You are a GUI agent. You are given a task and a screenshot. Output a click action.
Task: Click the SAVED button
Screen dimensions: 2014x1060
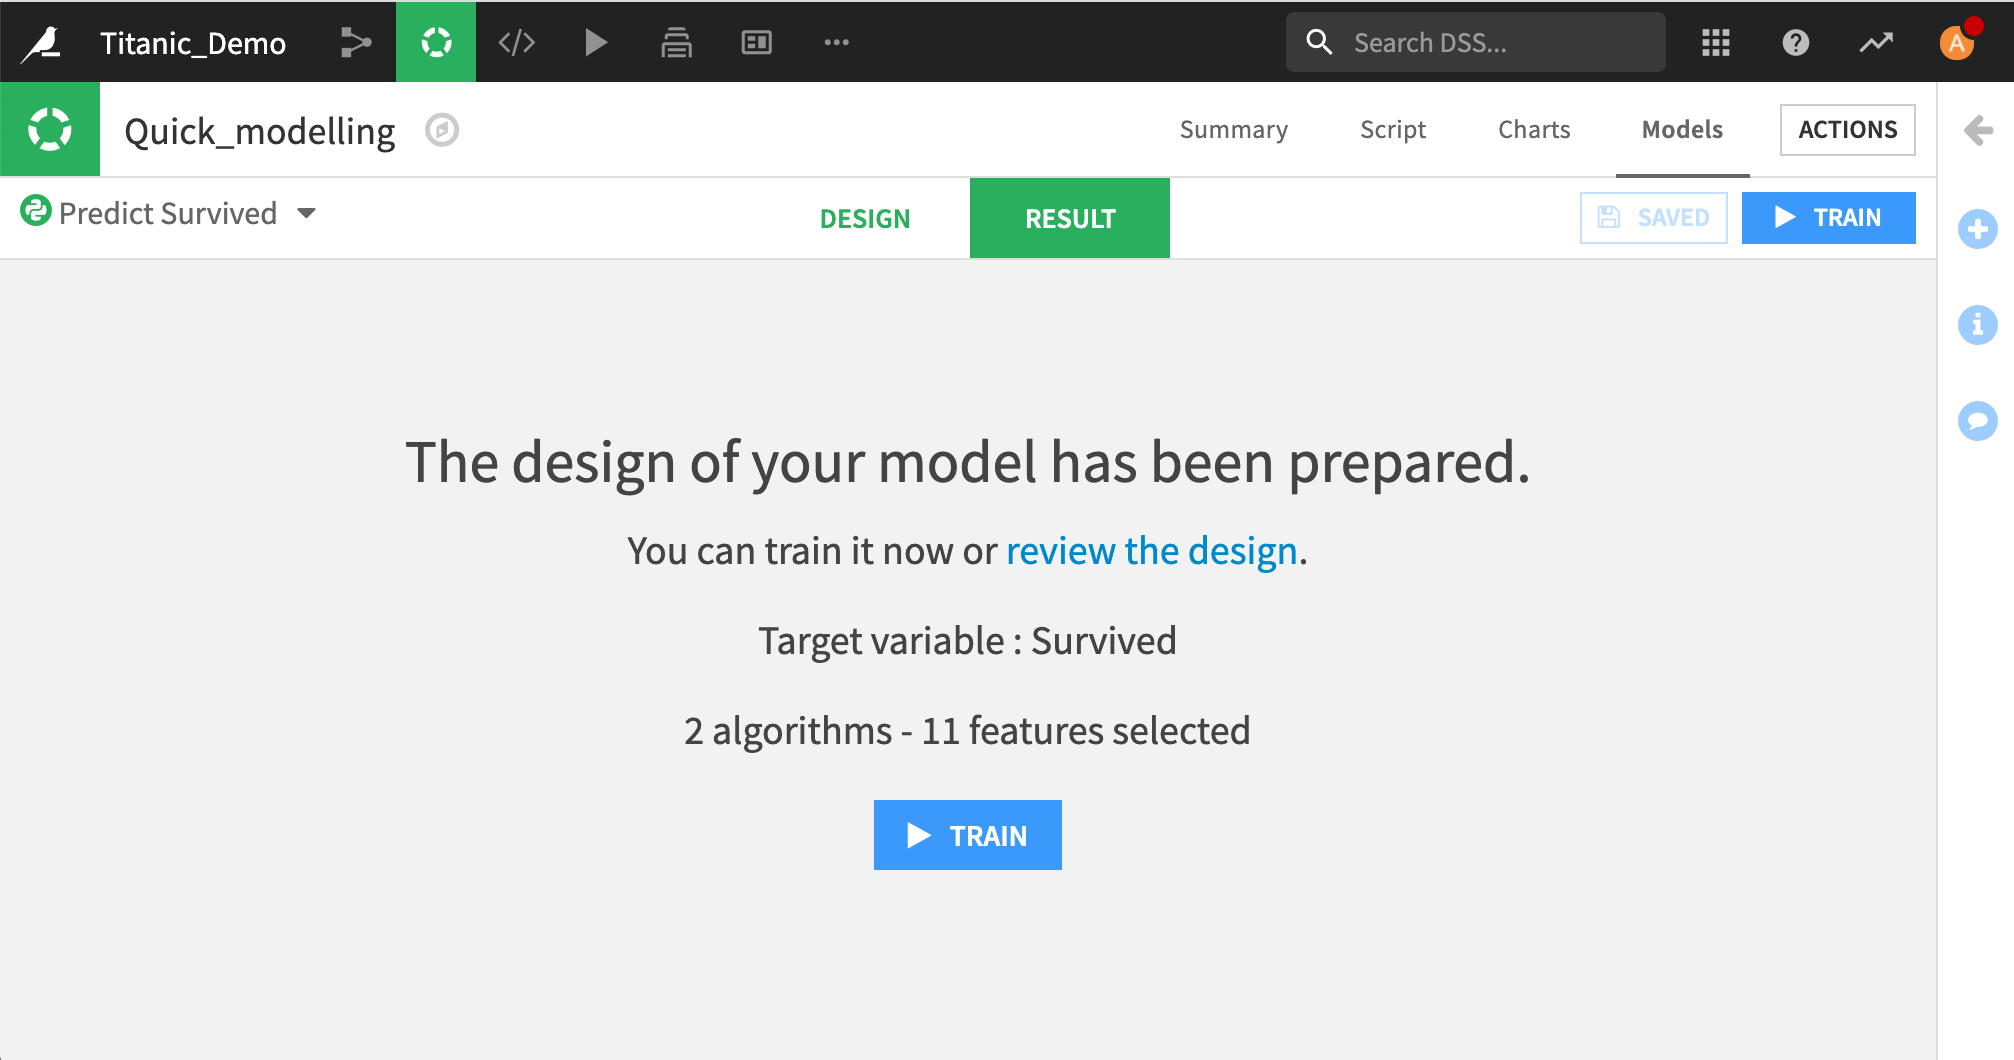pyautogui.click(x=1654, y=218)
